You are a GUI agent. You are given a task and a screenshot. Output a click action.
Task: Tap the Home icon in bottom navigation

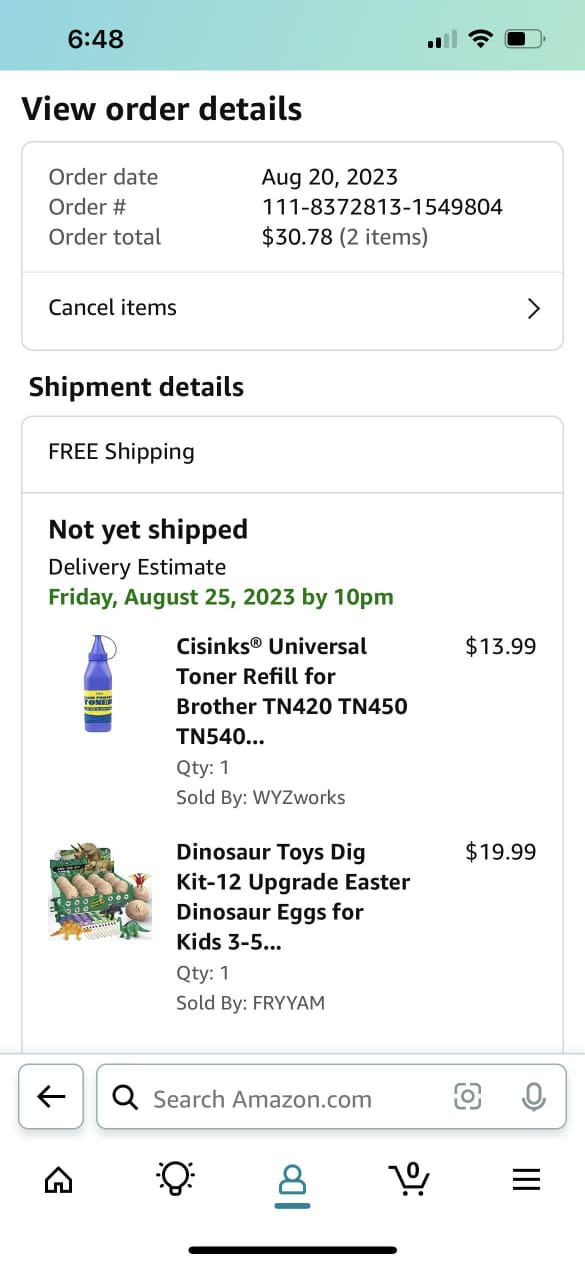pyautogui.click(x=59, y=1180)
